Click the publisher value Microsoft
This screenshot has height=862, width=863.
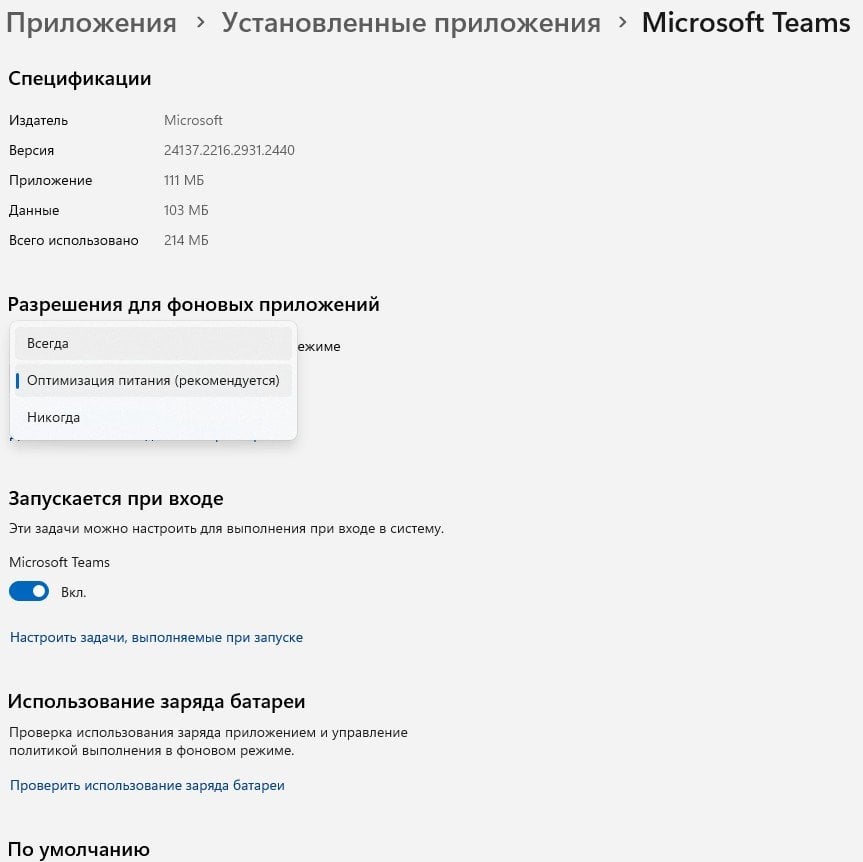click(x=193, y=121)
